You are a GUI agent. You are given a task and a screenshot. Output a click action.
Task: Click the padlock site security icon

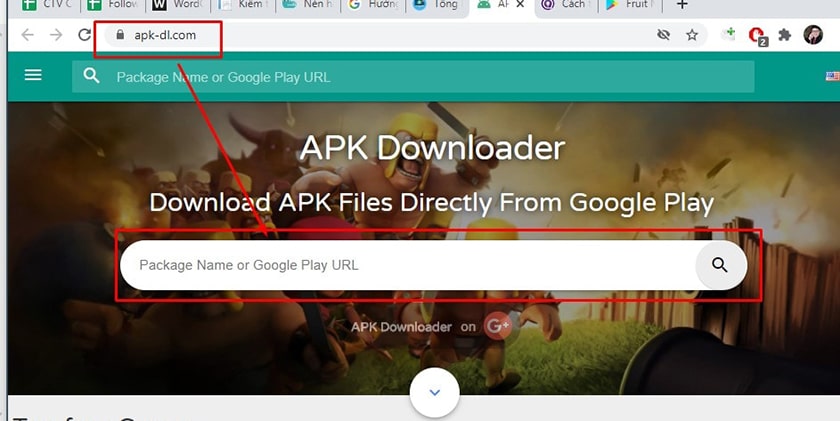point(120,35)
